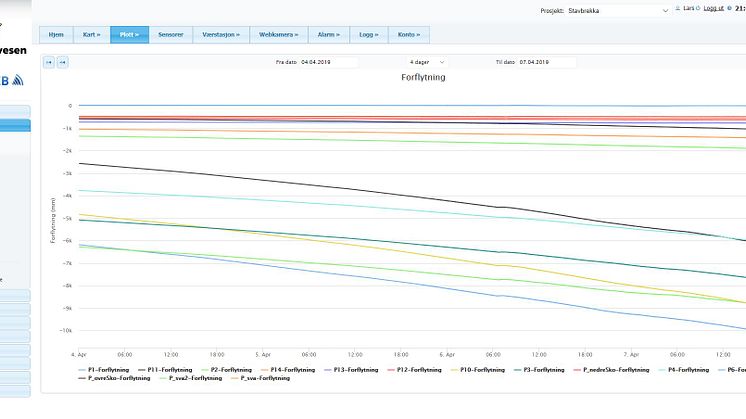
Task: Toggle P10-Forflytning legend series
Action: [478, 370]
